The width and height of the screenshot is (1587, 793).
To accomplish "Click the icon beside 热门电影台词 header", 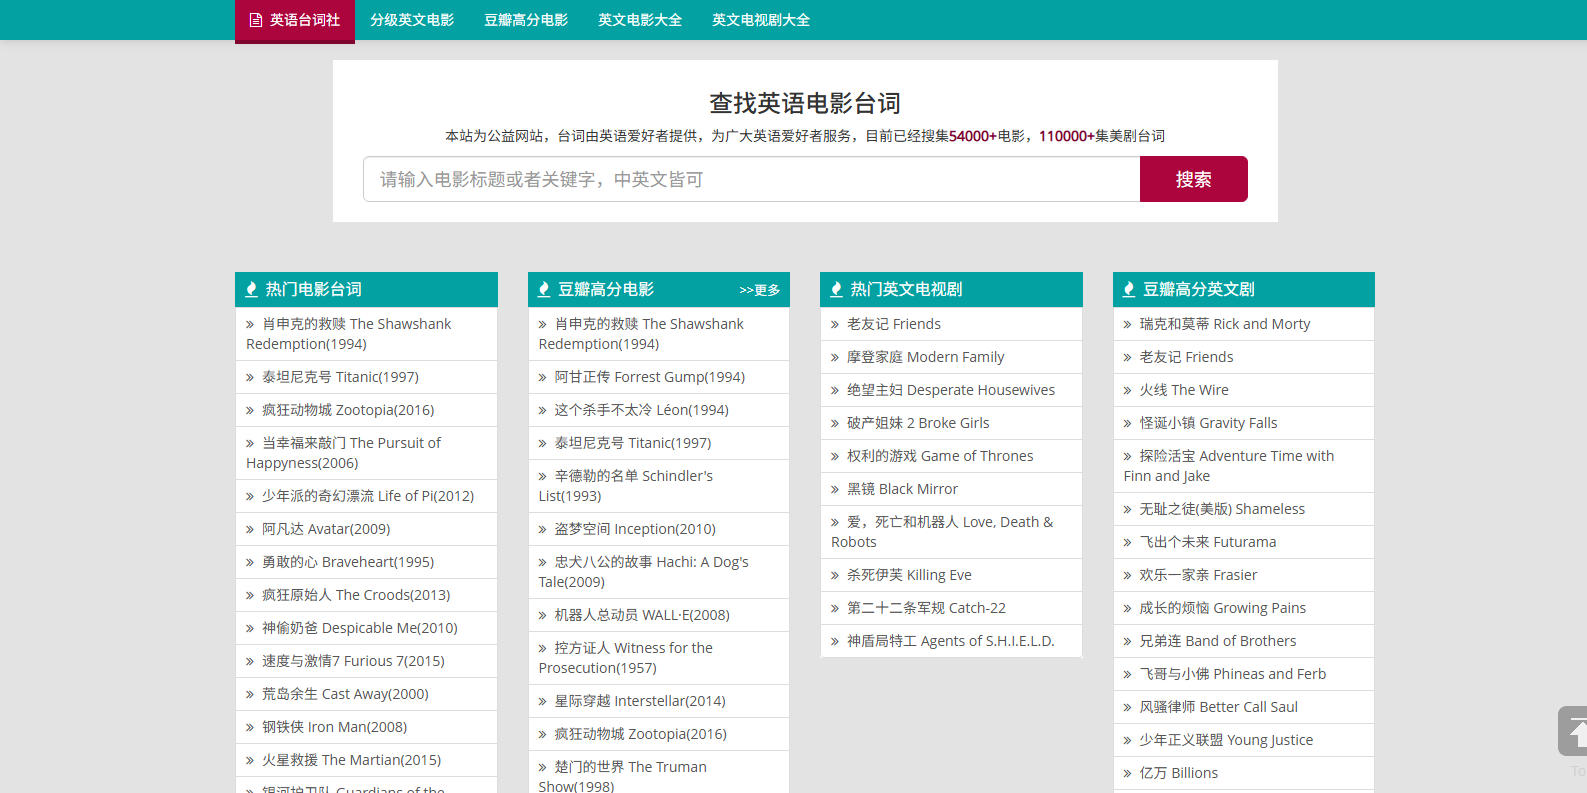I will 251,290.
